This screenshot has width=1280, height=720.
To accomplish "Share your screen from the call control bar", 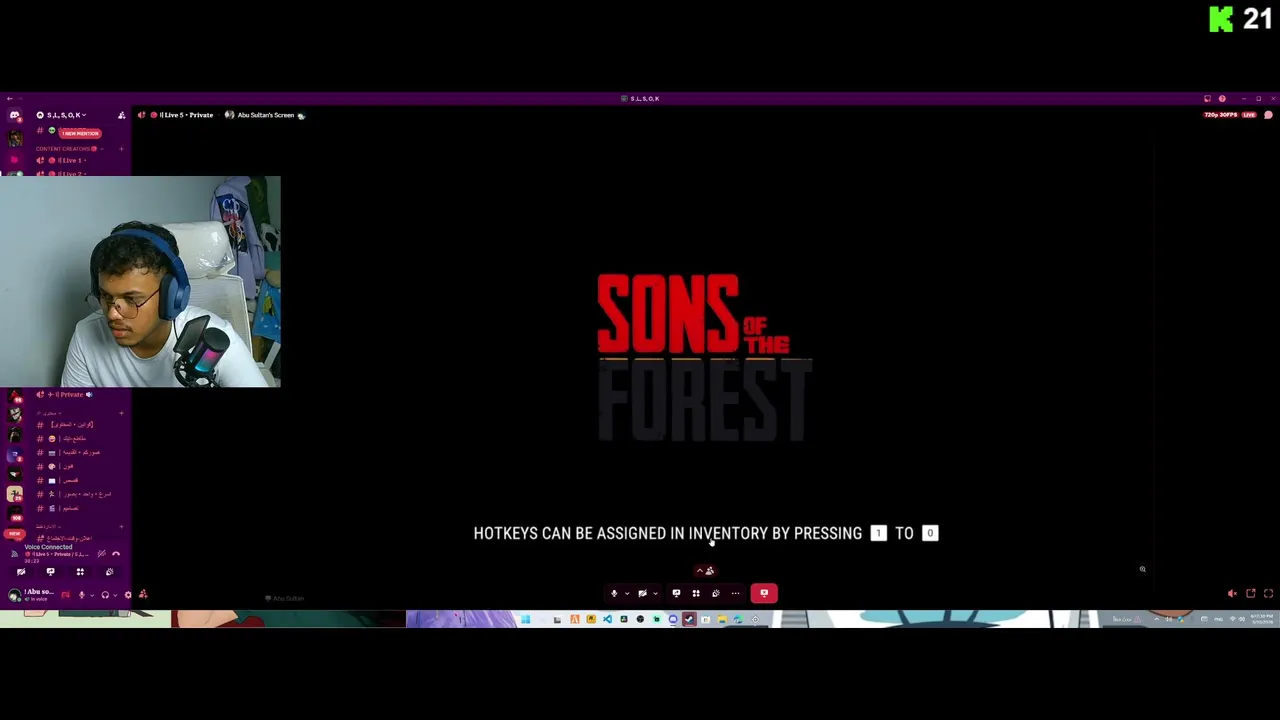I will (x=676, y=593).
